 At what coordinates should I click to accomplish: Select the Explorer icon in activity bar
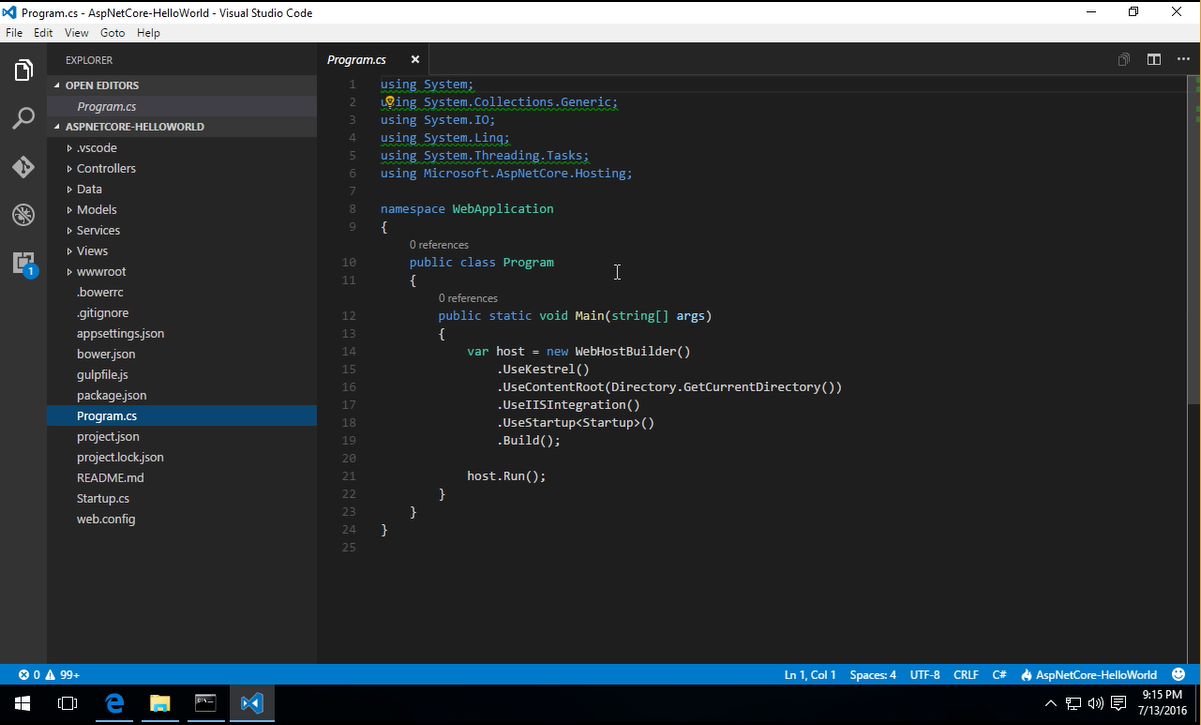coord(22,70)
